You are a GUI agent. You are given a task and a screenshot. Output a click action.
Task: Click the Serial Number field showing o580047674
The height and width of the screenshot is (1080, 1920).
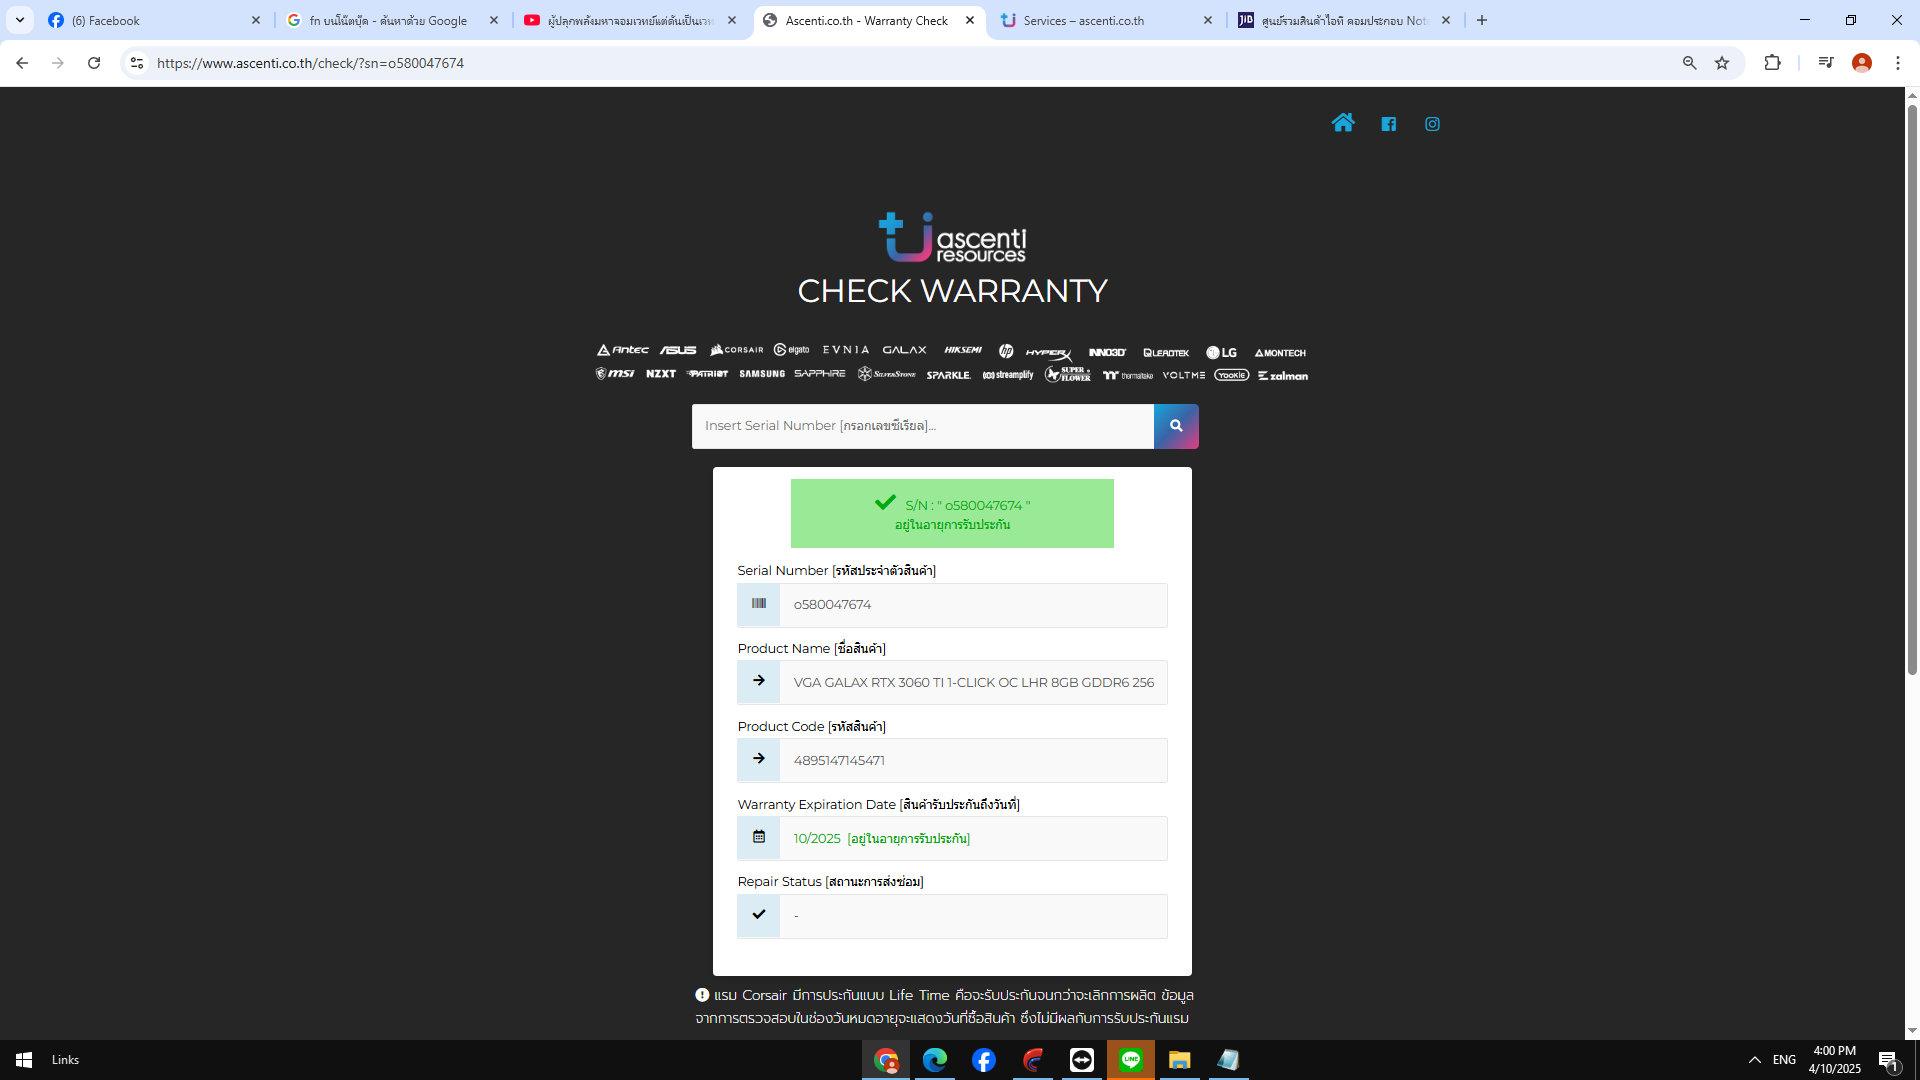point(973,605)
